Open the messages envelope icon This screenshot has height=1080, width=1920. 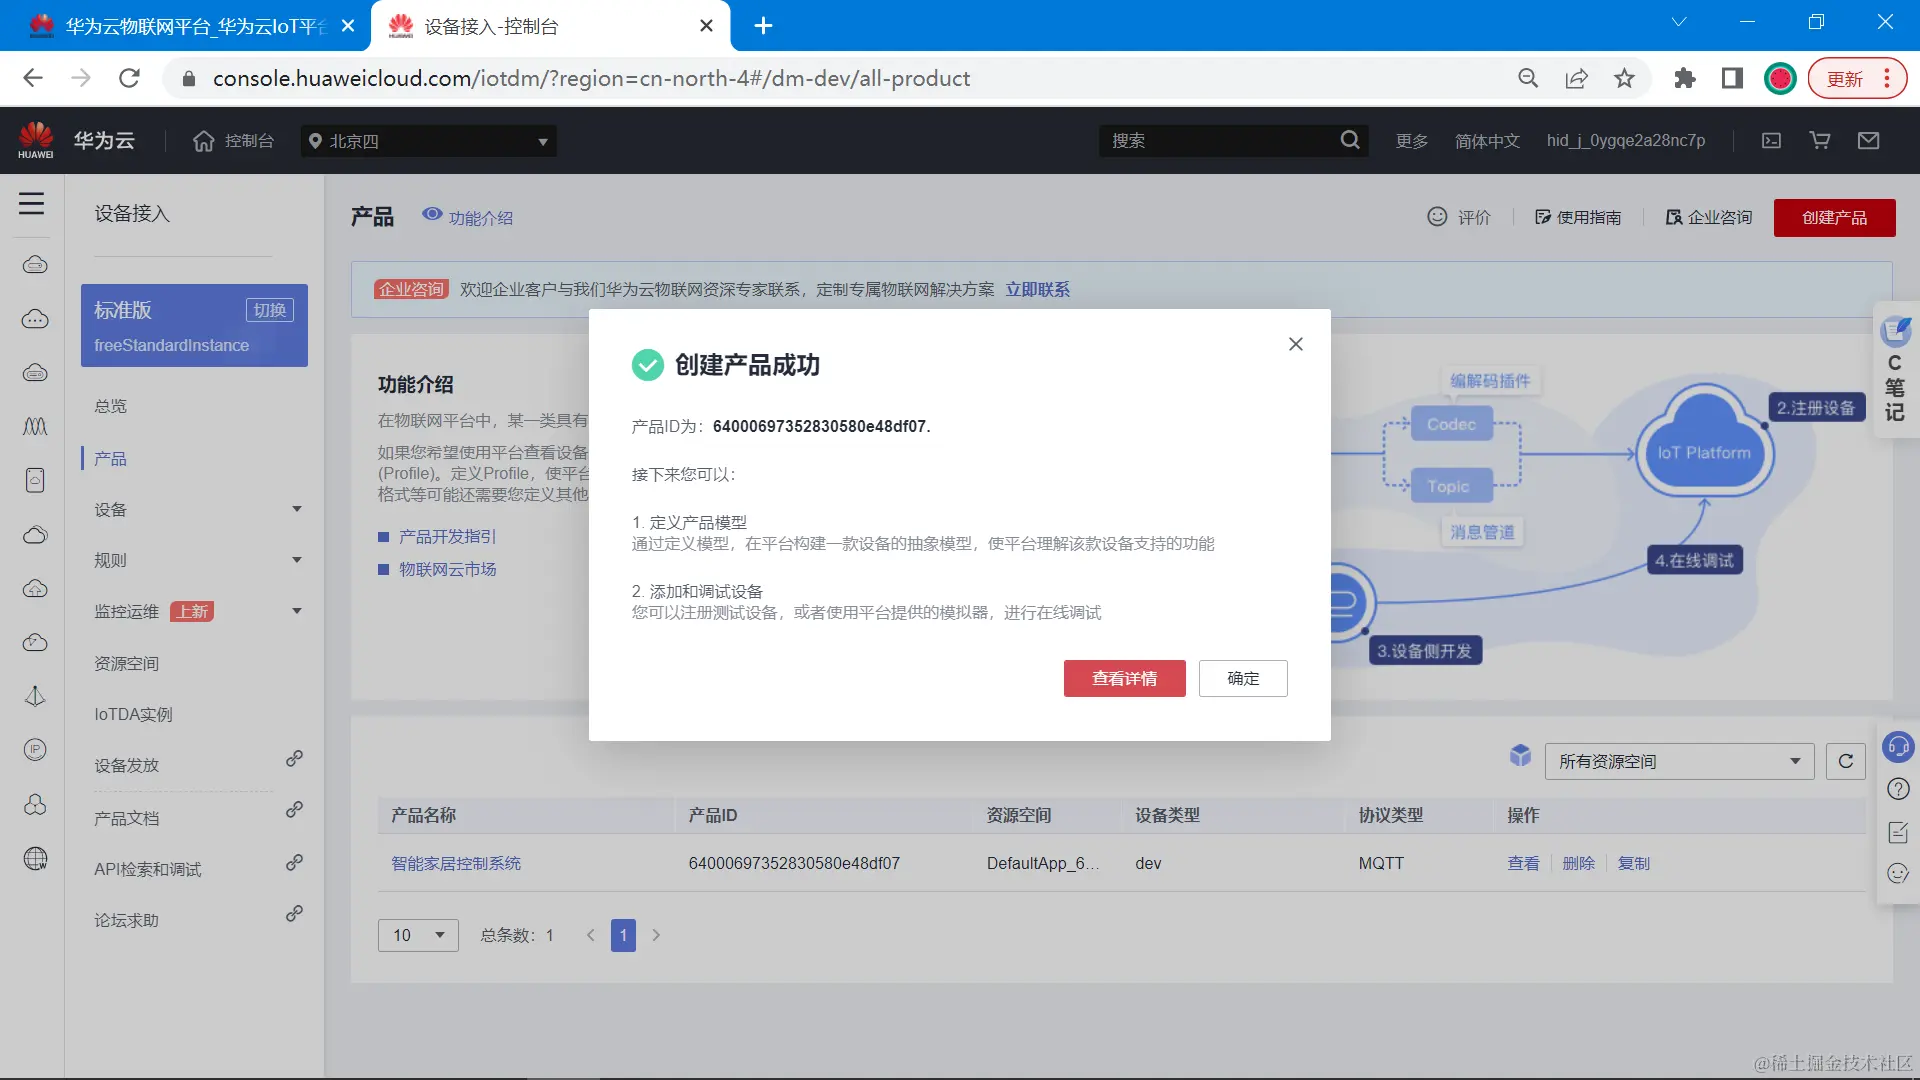[x=1868, y=141]
